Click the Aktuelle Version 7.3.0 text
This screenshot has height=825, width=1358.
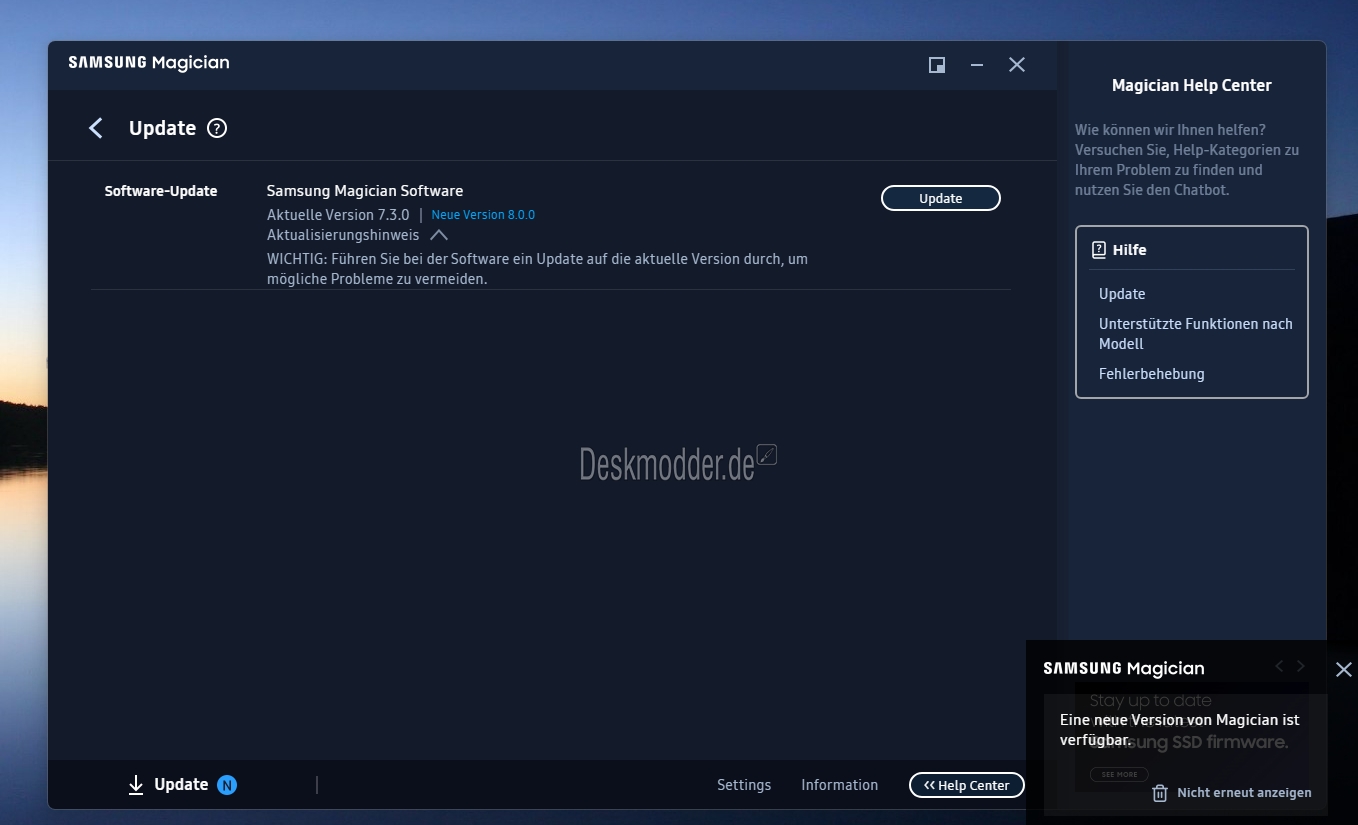click(338, 215)
